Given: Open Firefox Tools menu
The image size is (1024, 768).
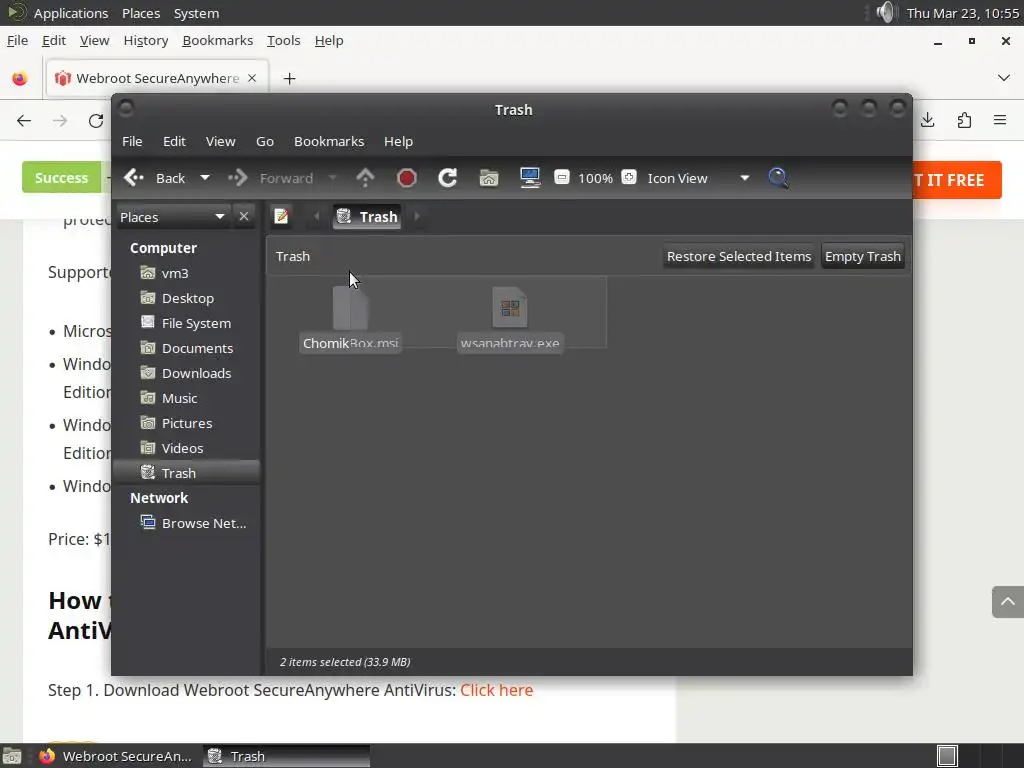Looking at the screenshot, I should click(283, 40).
